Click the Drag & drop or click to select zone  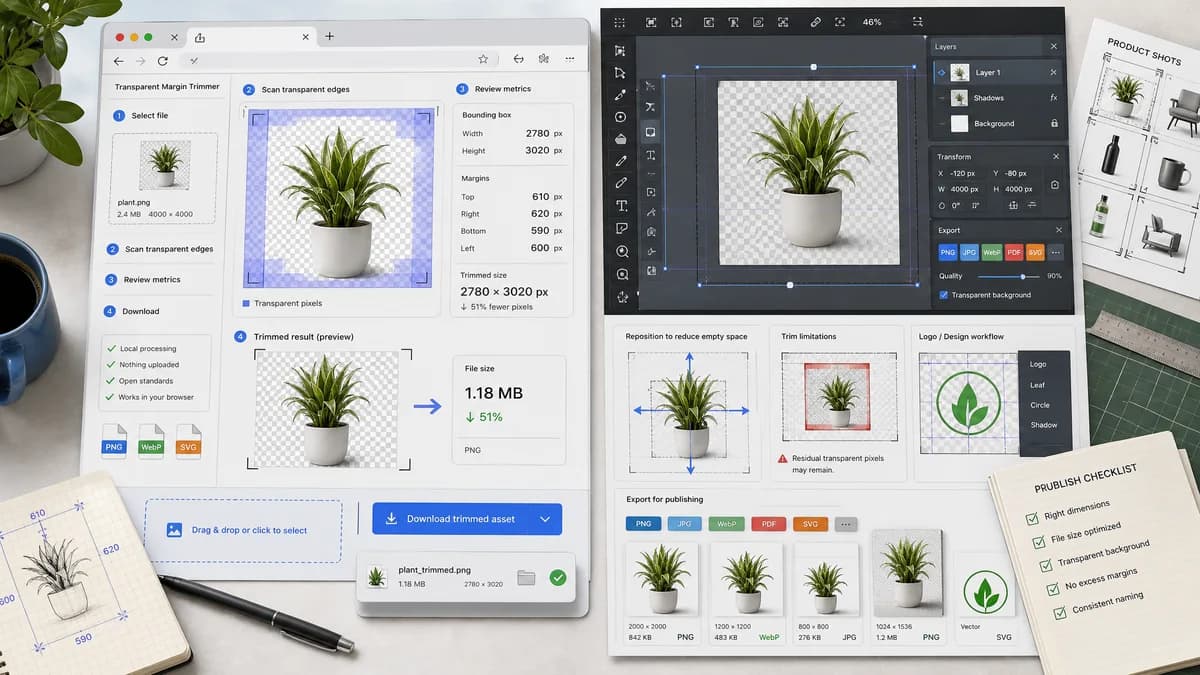(243, 530)
